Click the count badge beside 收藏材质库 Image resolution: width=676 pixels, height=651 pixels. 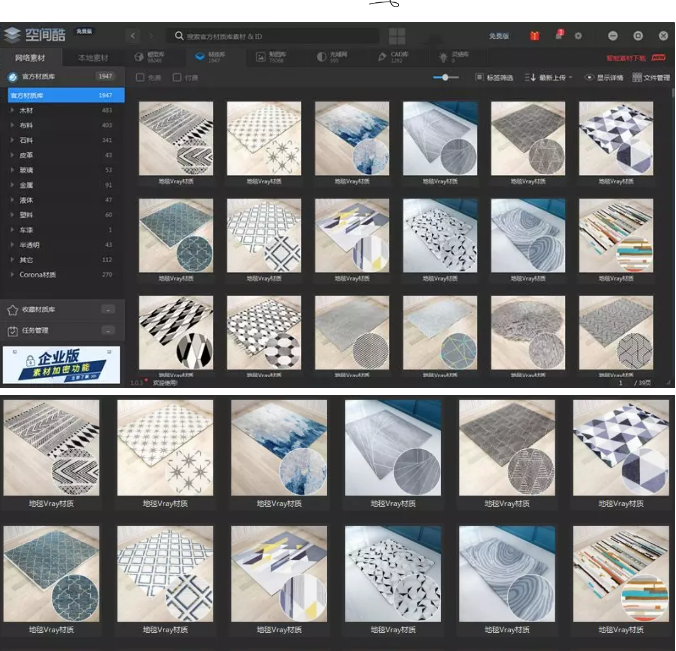[x=108, y=309]
